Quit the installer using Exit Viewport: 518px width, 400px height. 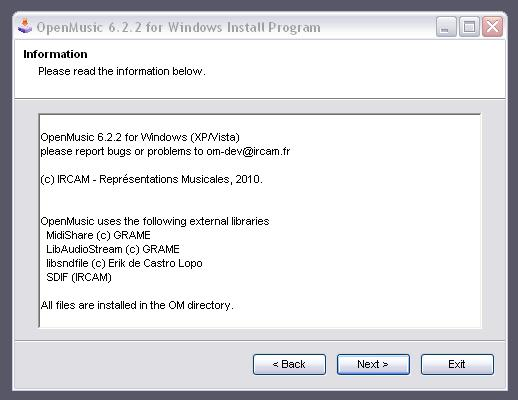457,364
